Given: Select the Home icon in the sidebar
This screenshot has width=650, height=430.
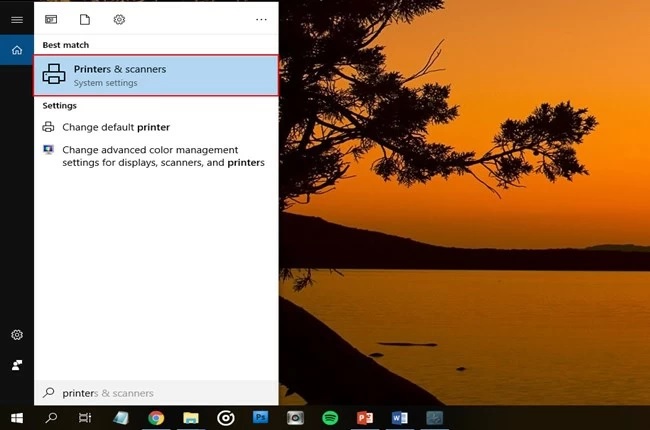Looking at the screenshot, I should tap(17, 50).
